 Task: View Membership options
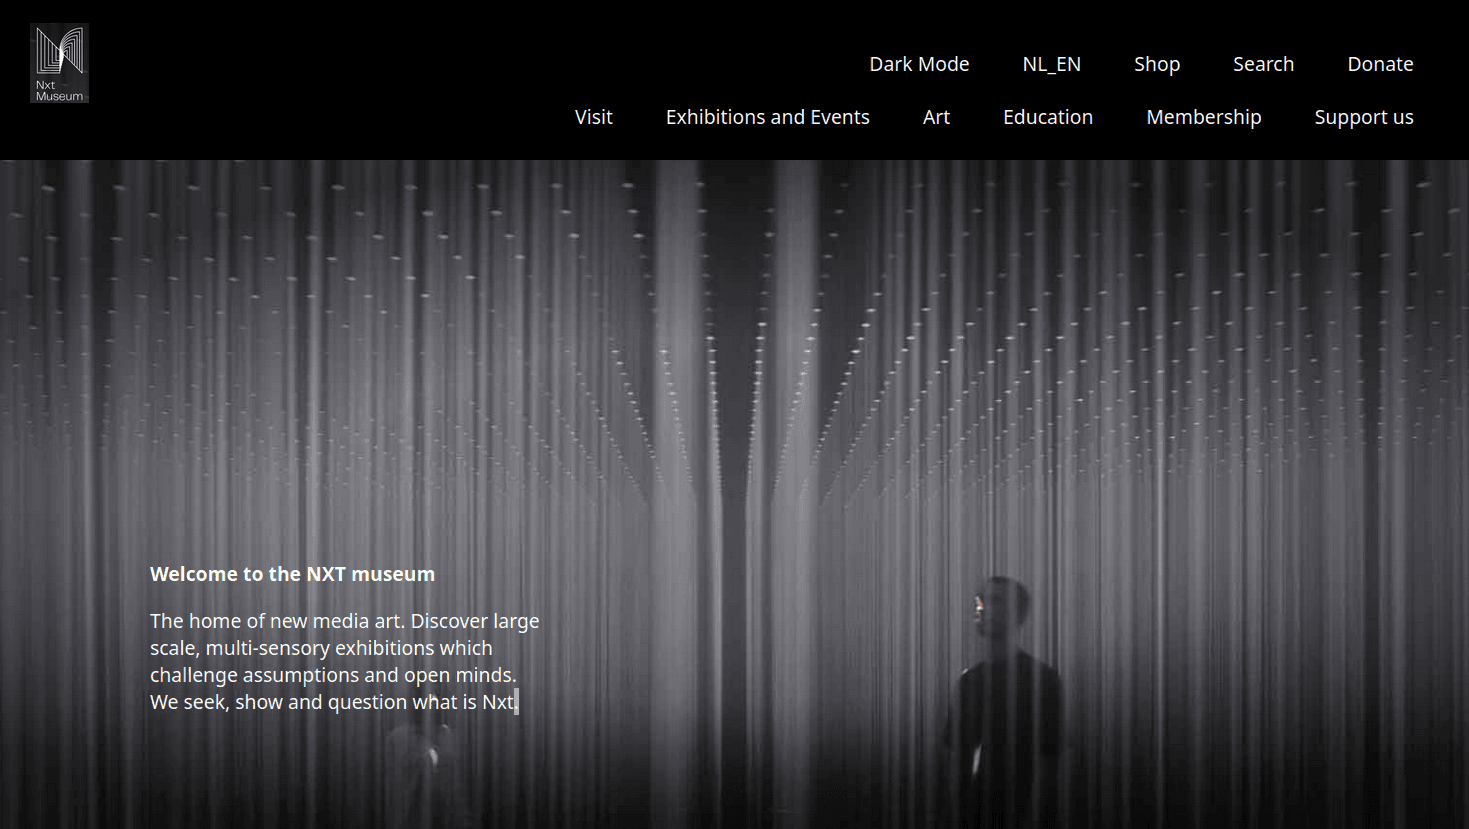pos(1203,117)
